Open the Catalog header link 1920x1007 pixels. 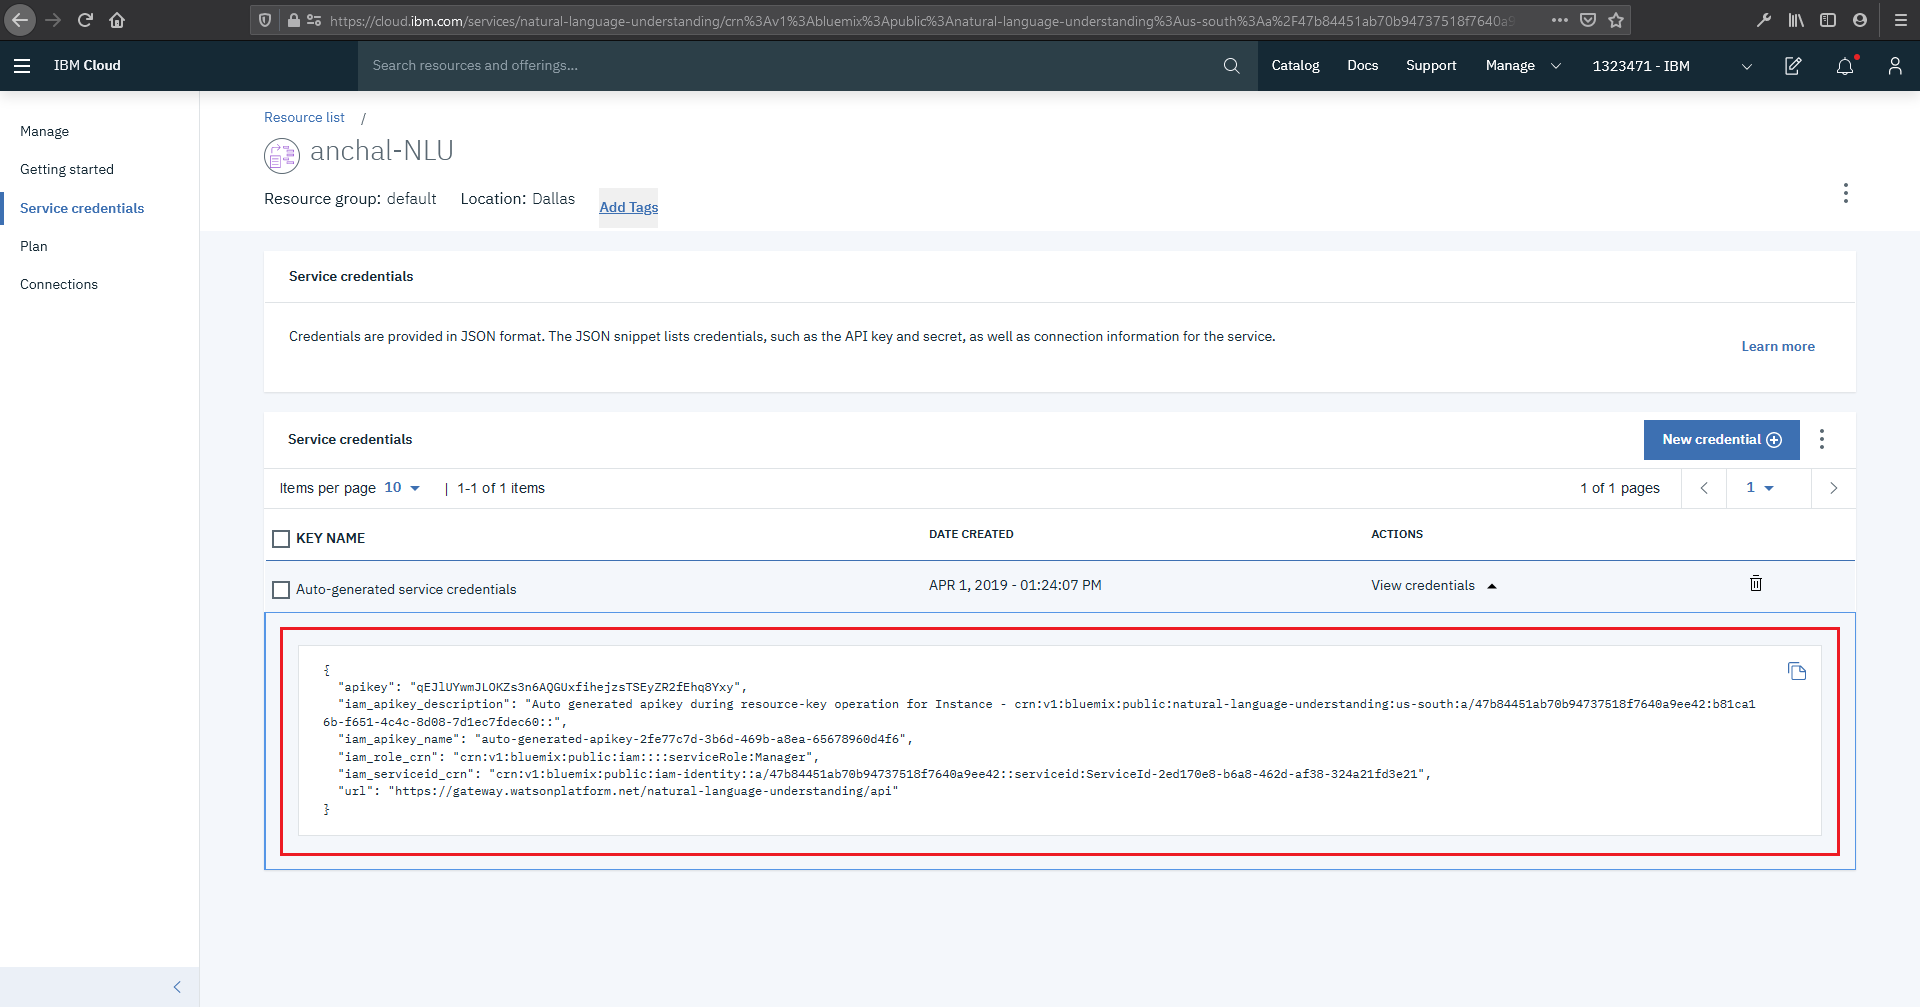[x=1295, y=66]
